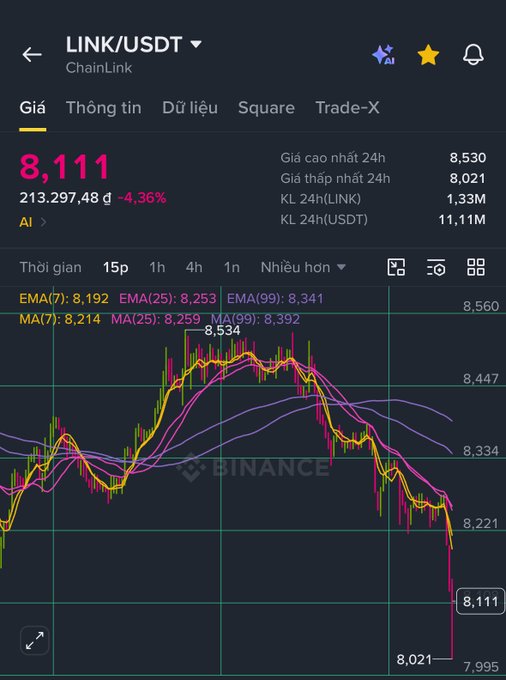Open price alert bell icon
This screenshot has width=506, height=680.
pyautogui.click(x=473, y=55)
